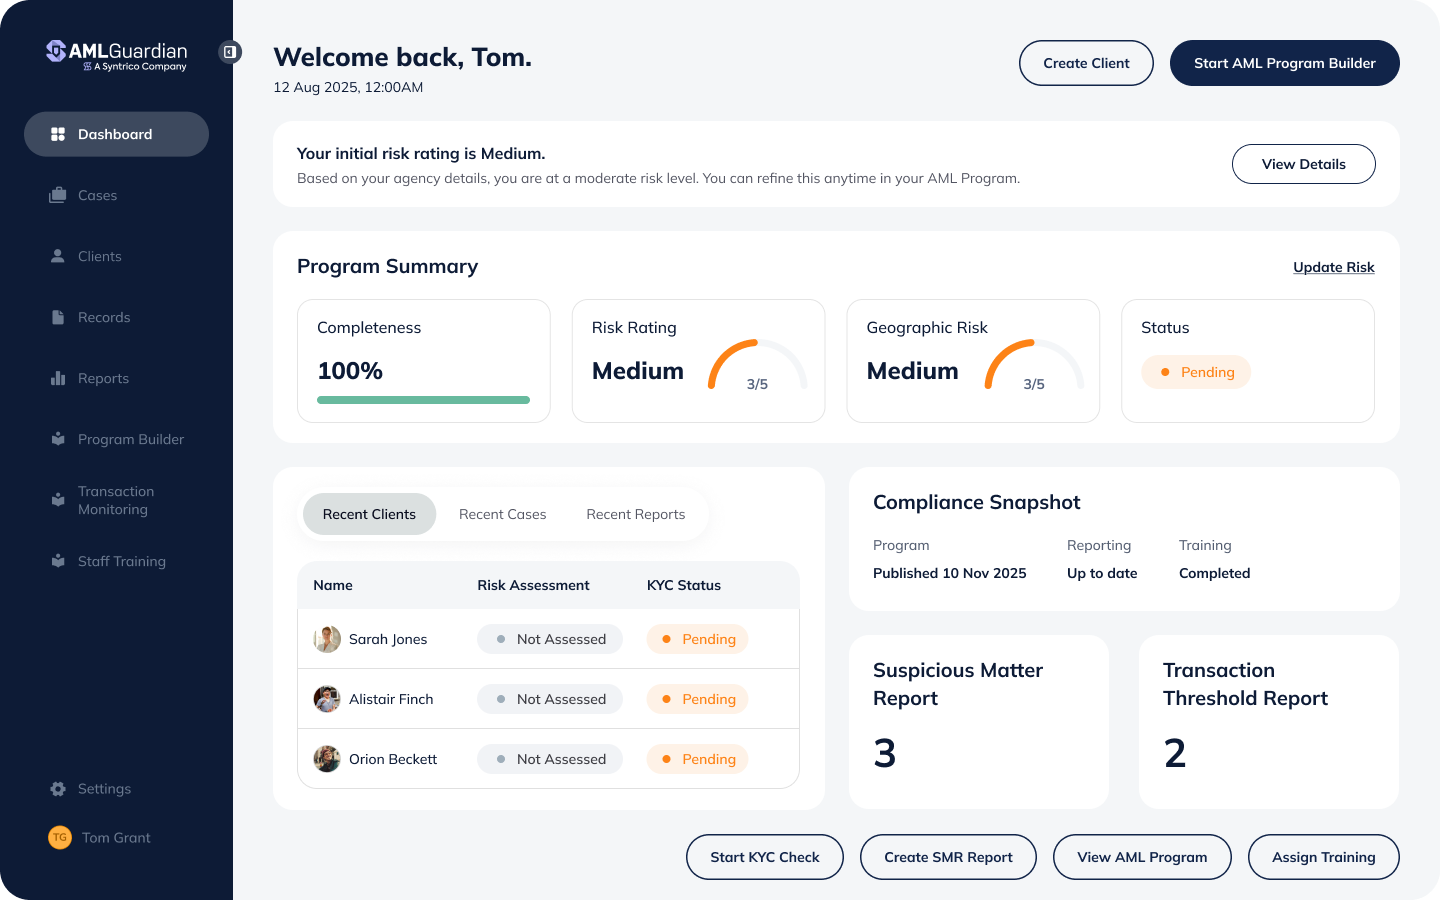1440x900 pixels.
Task: Click the Completeness progress bar
Action: point(423,400)
